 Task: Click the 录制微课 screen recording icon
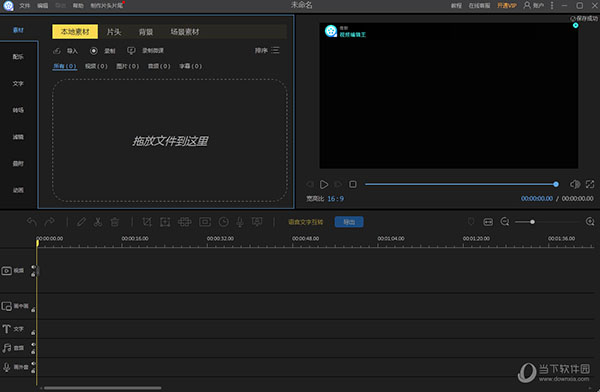tap(131, 51)
